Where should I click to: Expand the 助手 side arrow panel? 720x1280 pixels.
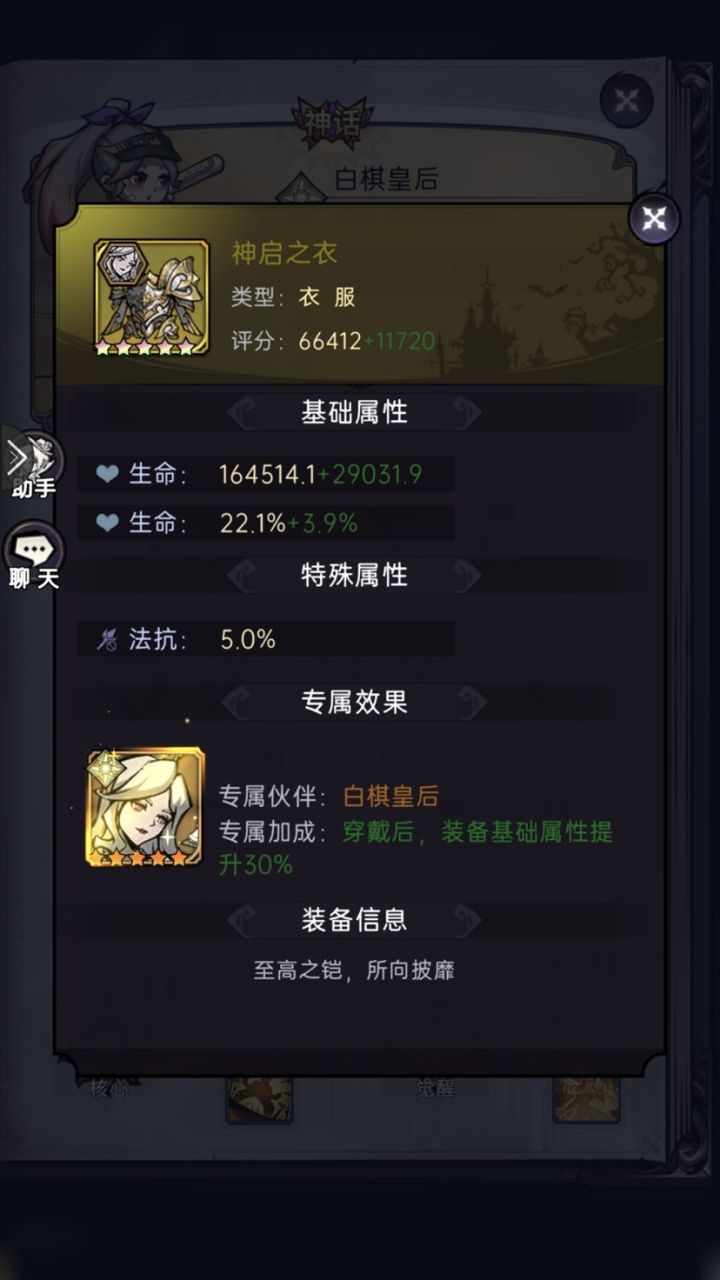[31, 463]
